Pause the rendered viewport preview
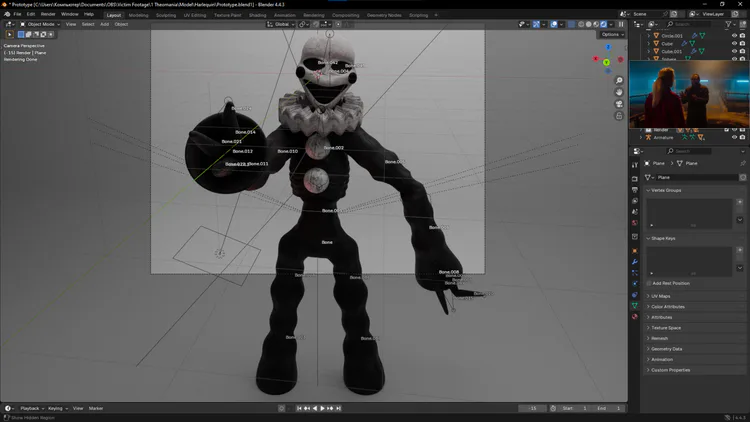The image size is (750, 422). 621,24
